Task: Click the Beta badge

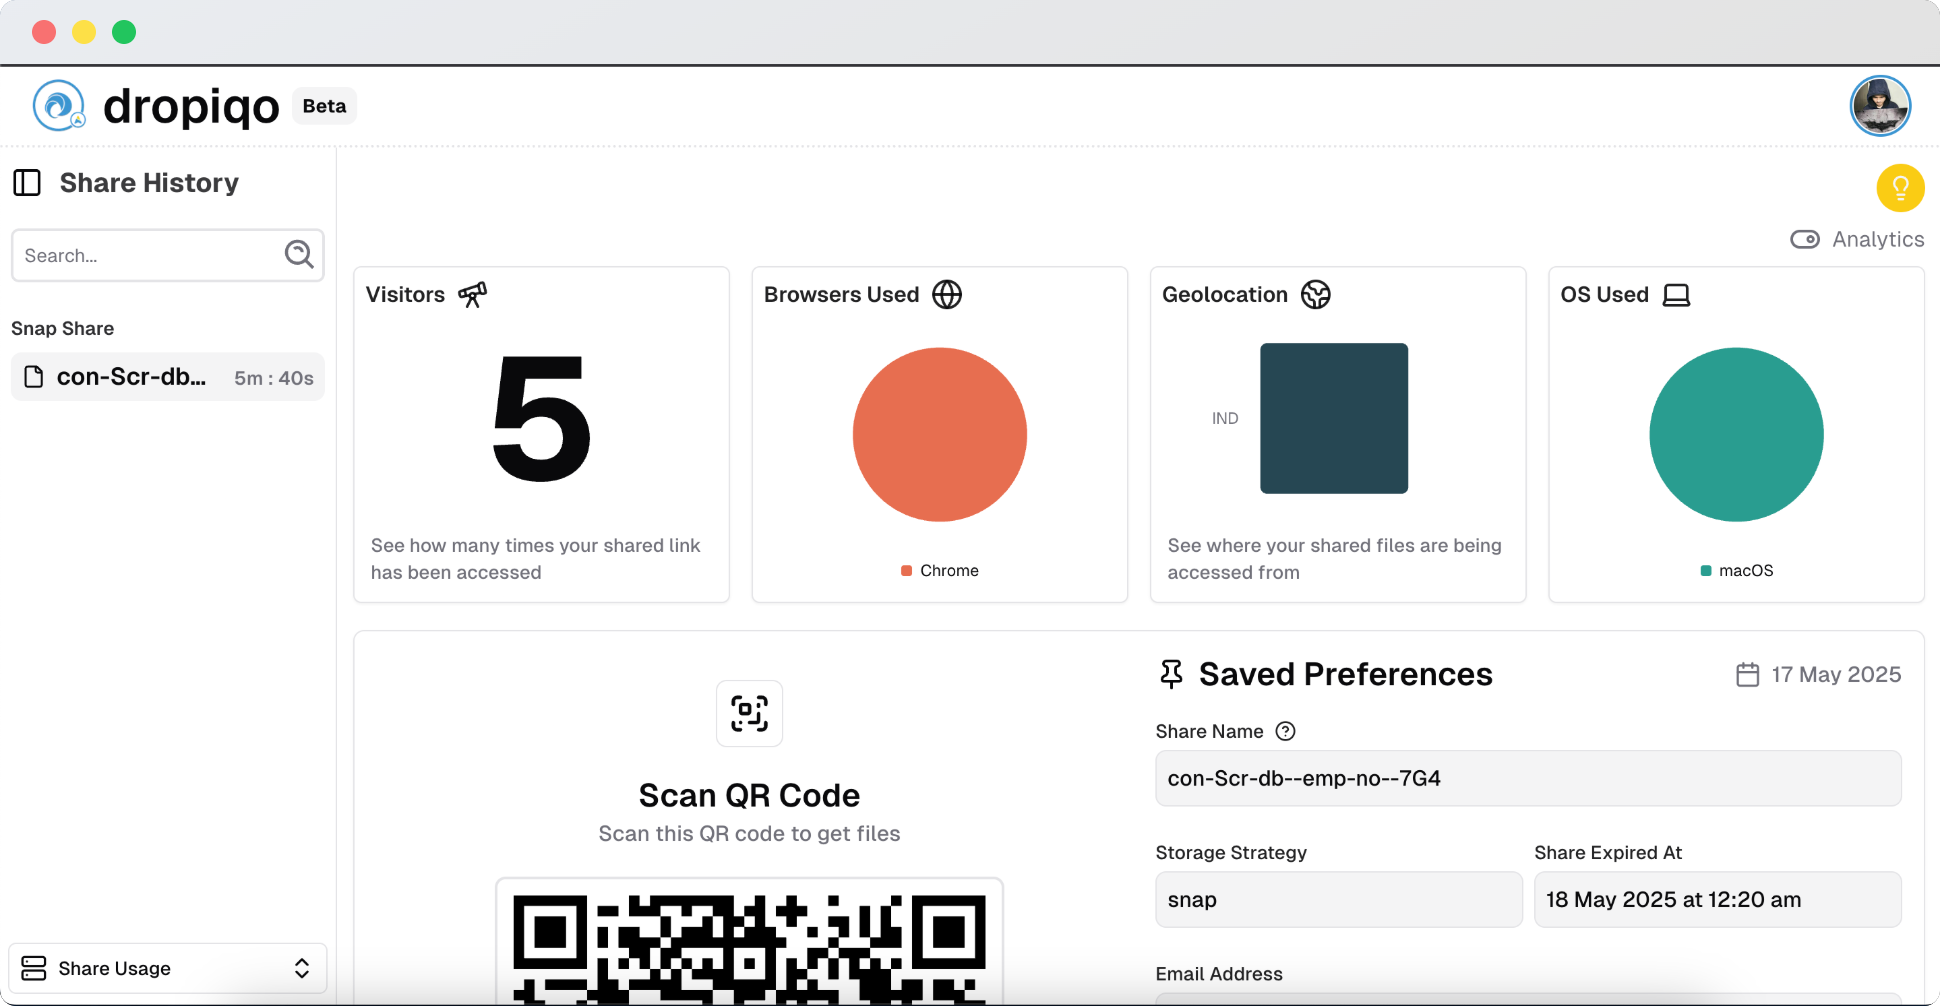Action: tap(324, 106)
